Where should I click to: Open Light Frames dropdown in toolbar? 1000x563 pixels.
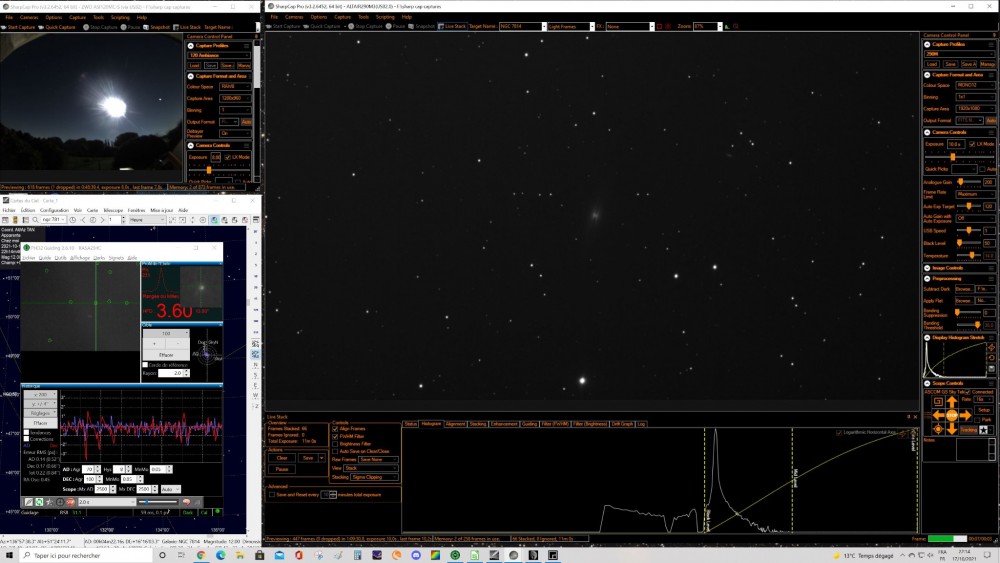pyautogui.click(x=571, y=26)
